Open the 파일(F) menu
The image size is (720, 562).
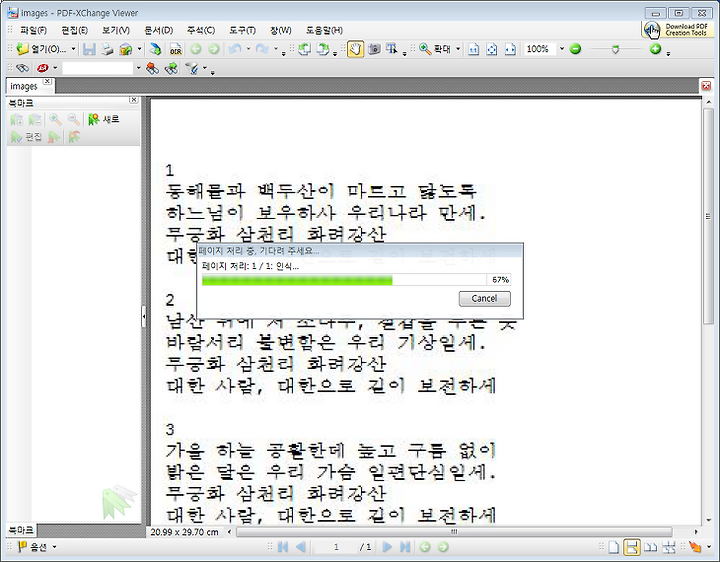(x=33, y=30)
